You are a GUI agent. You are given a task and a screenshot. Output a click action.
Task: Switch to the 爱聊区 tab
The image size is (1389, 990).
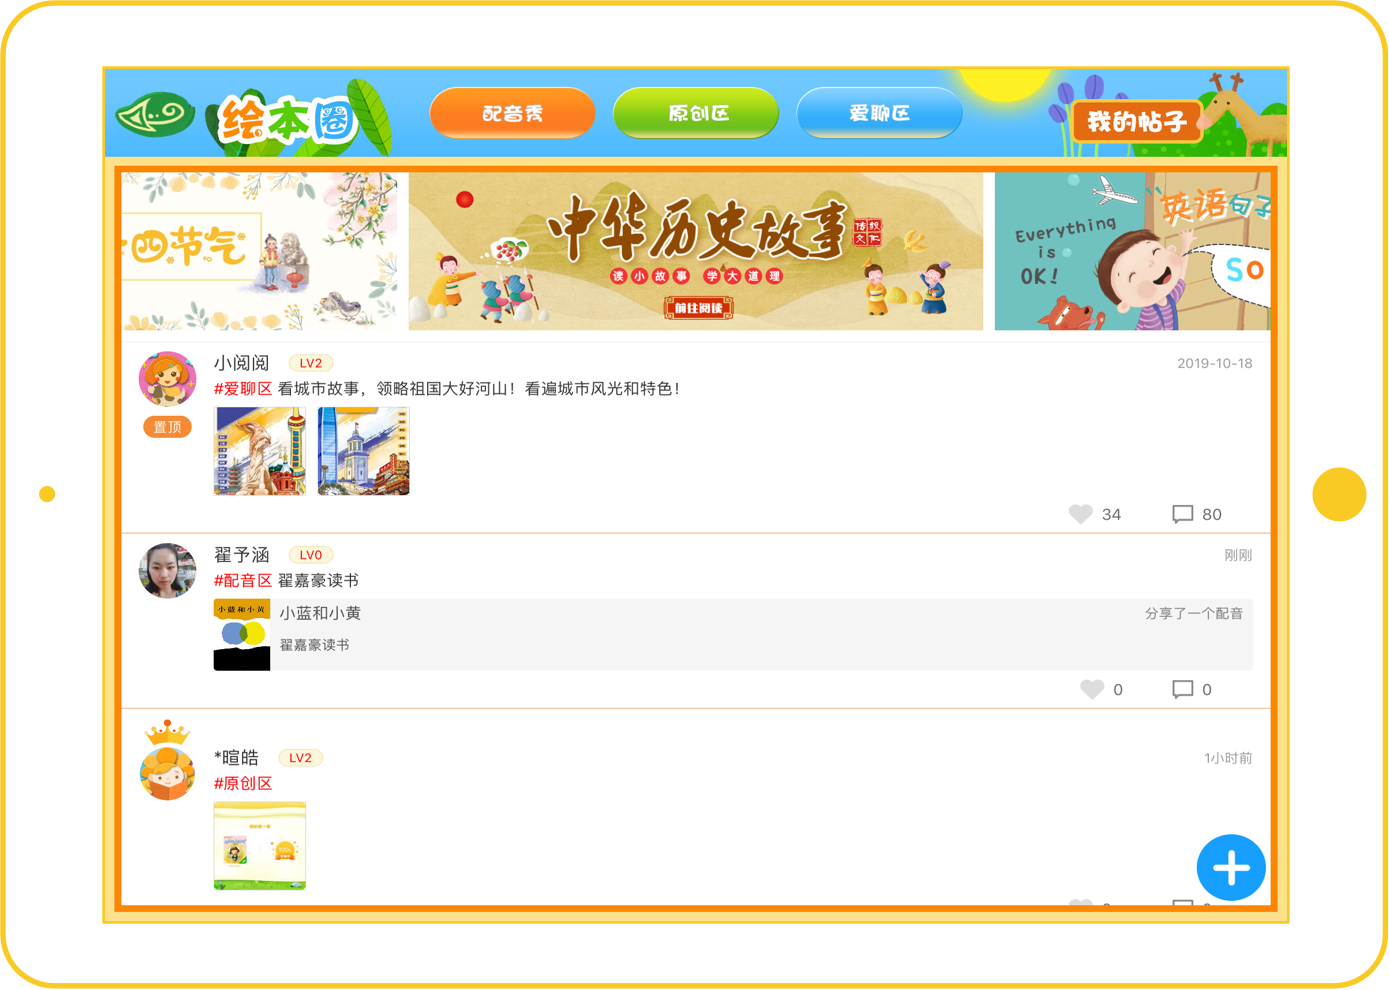[879, 113]
